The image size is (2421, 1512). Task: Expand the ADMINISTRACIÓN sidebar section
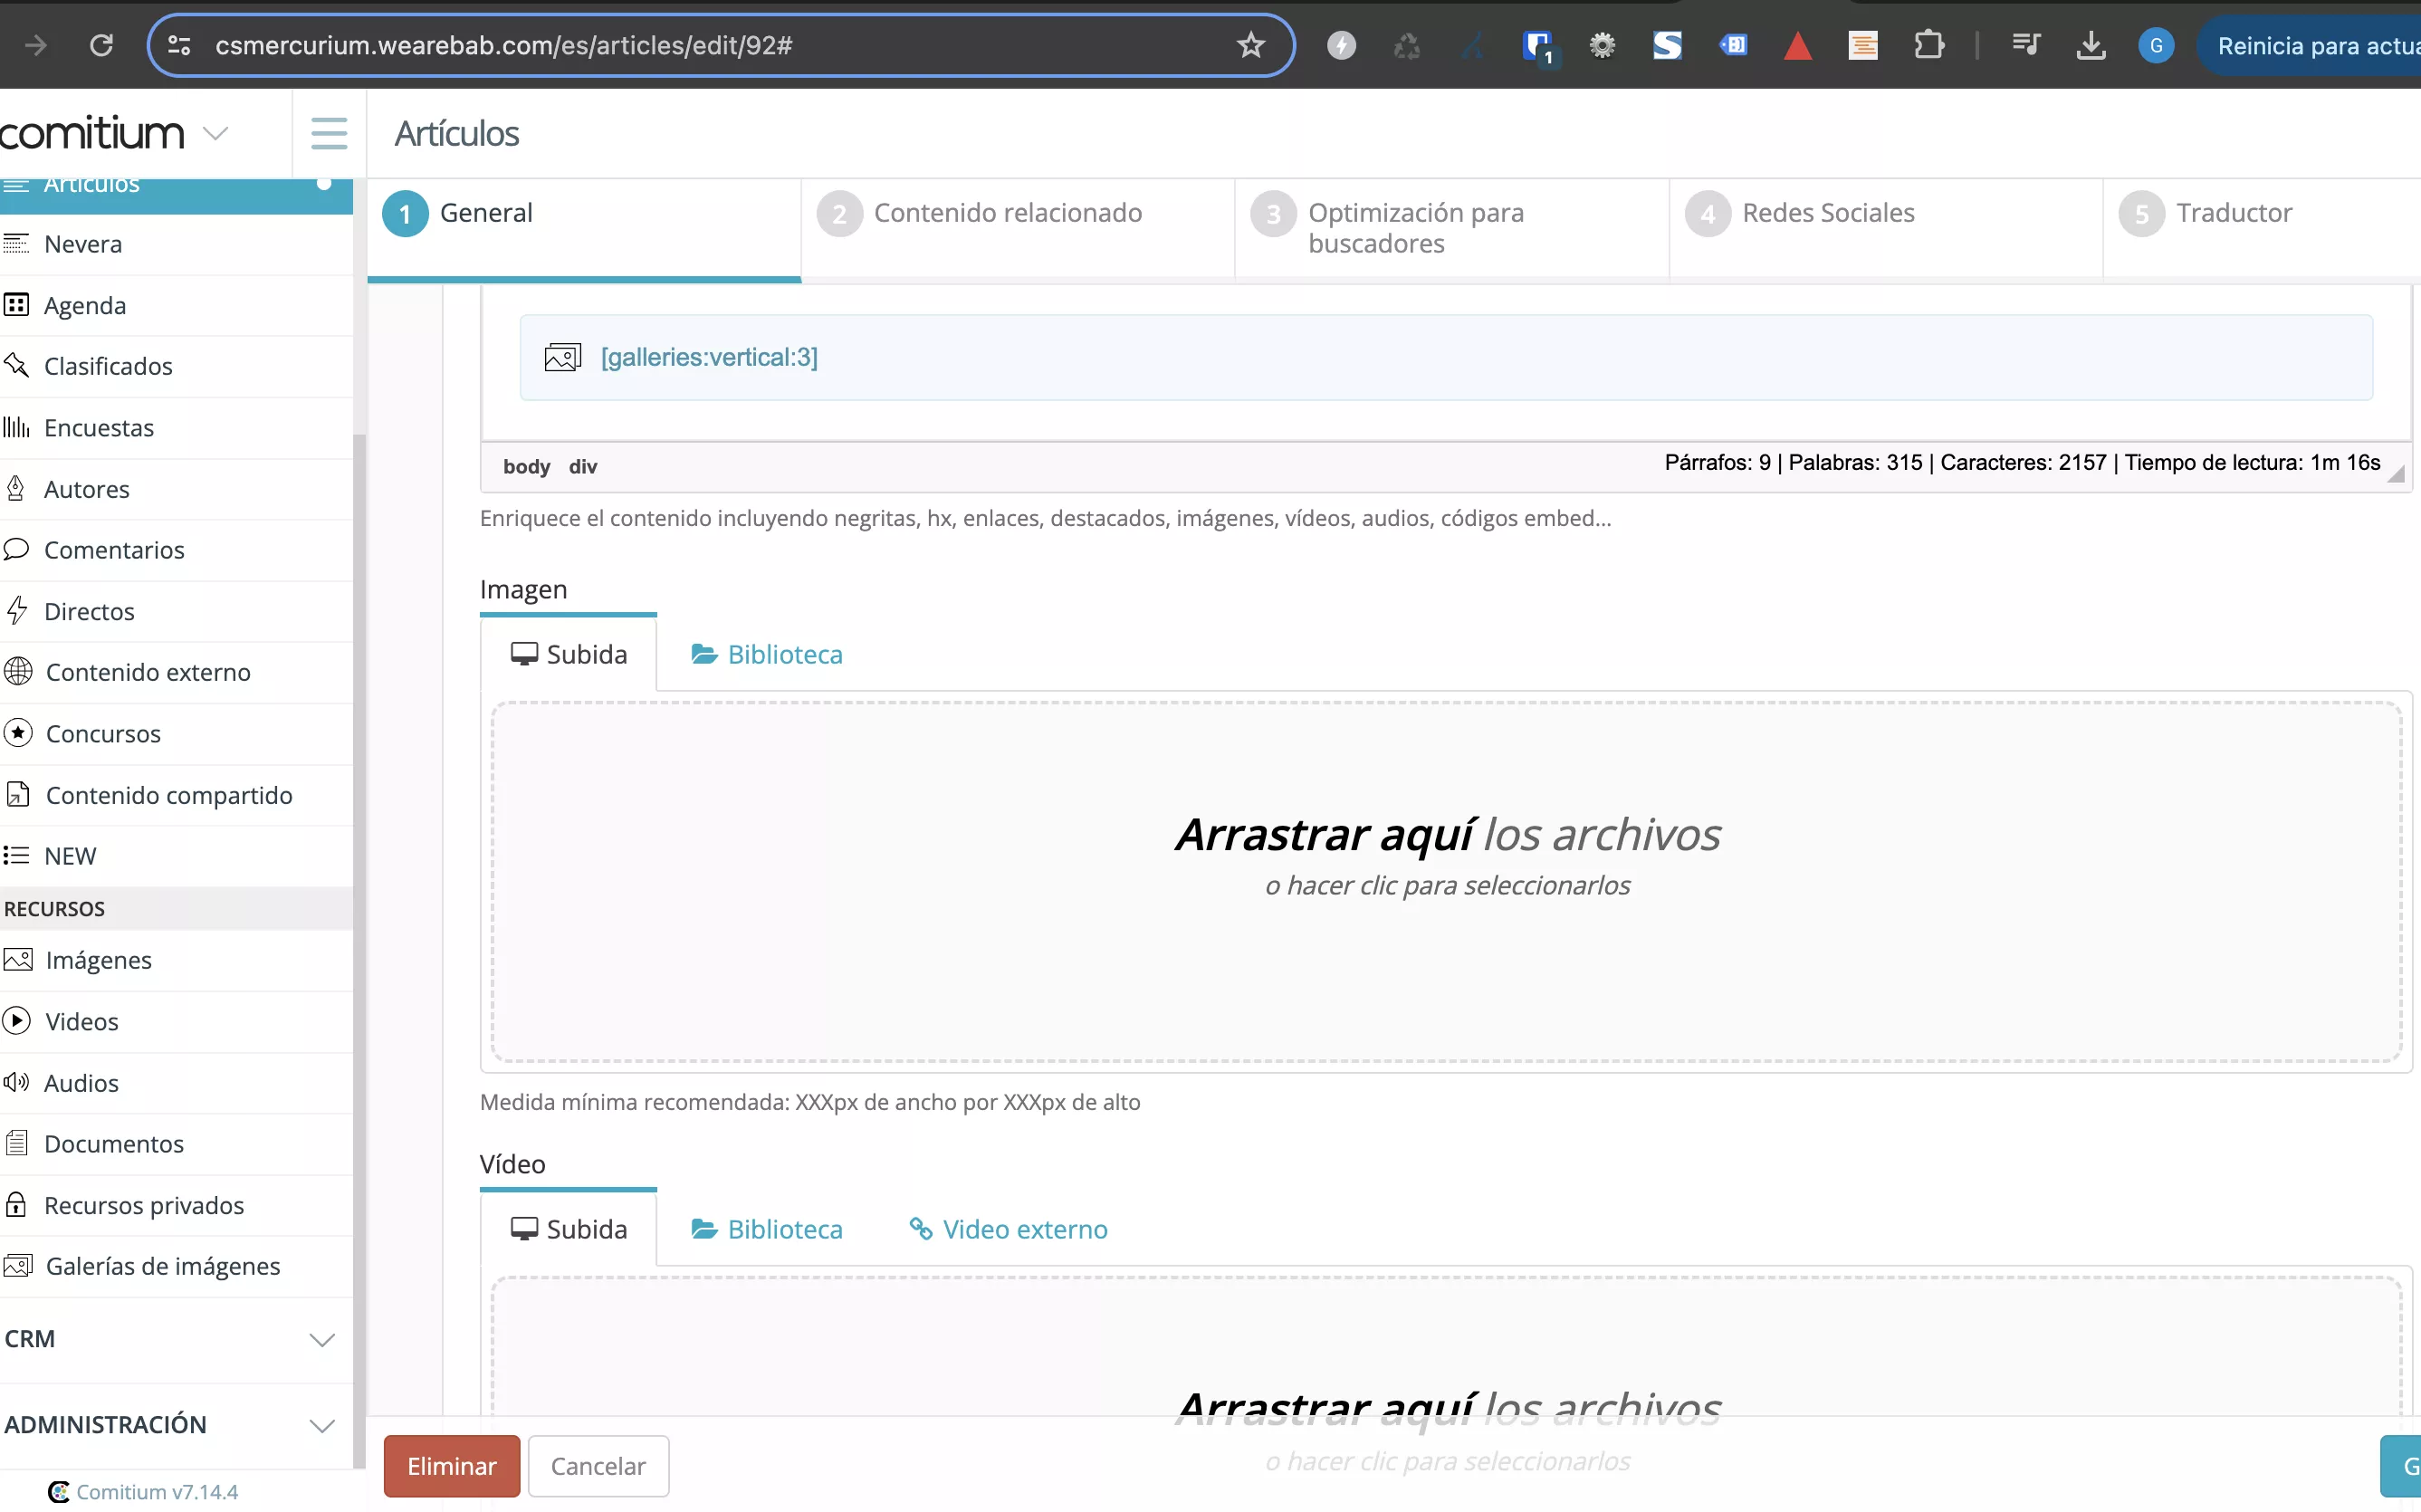321,1425
